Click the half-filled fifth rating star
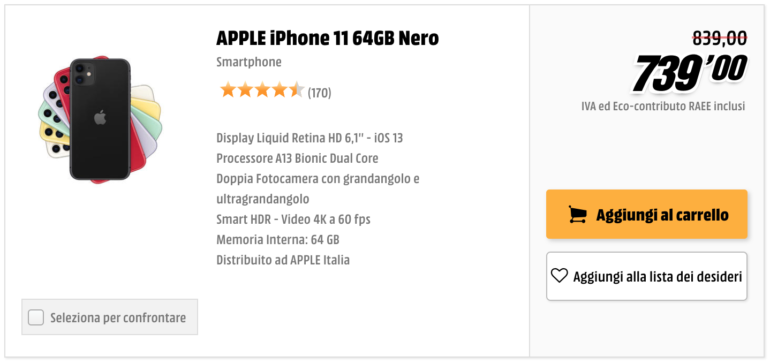 click(x=297, y=90)
